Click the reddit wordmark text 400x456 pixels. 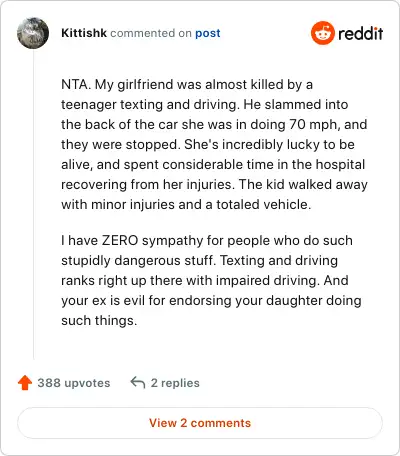(x=361, y=33)
